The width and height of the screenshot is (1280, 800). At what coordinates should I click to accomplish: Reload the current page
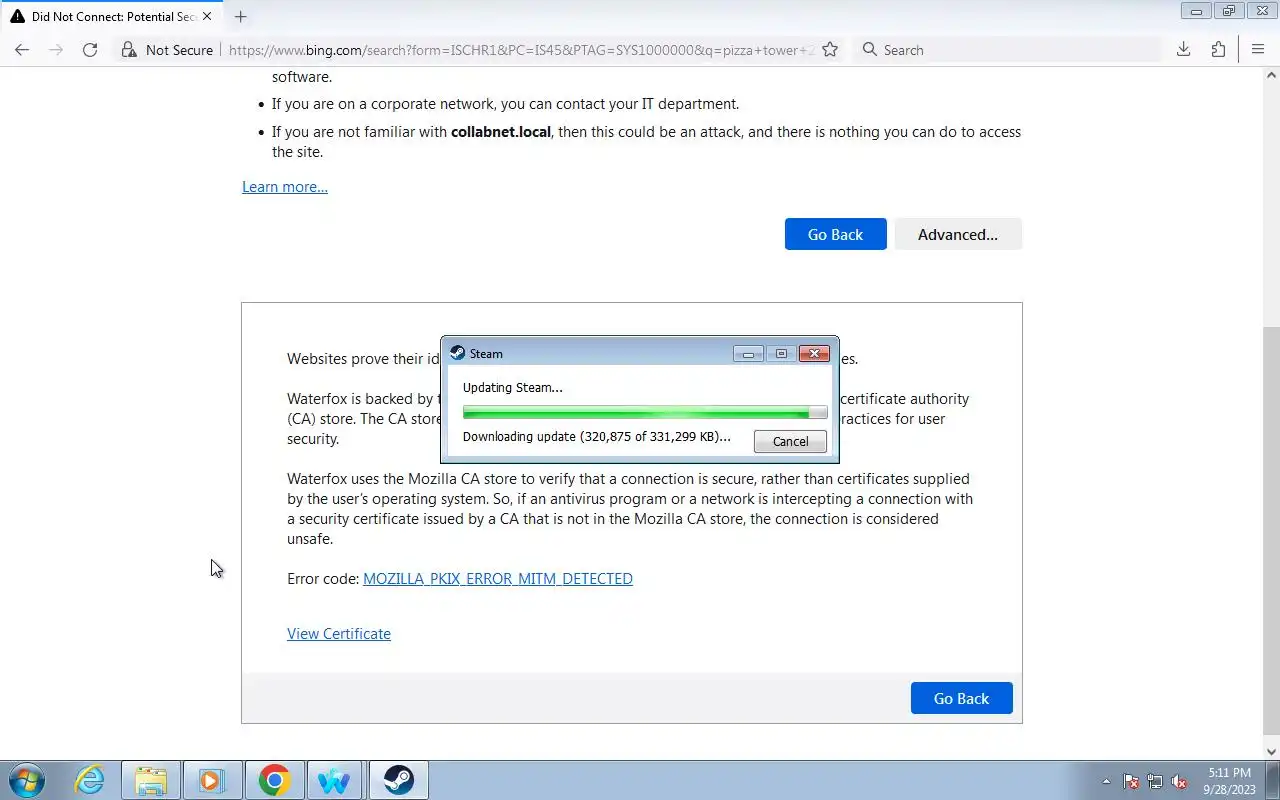(x=90, y=50)
